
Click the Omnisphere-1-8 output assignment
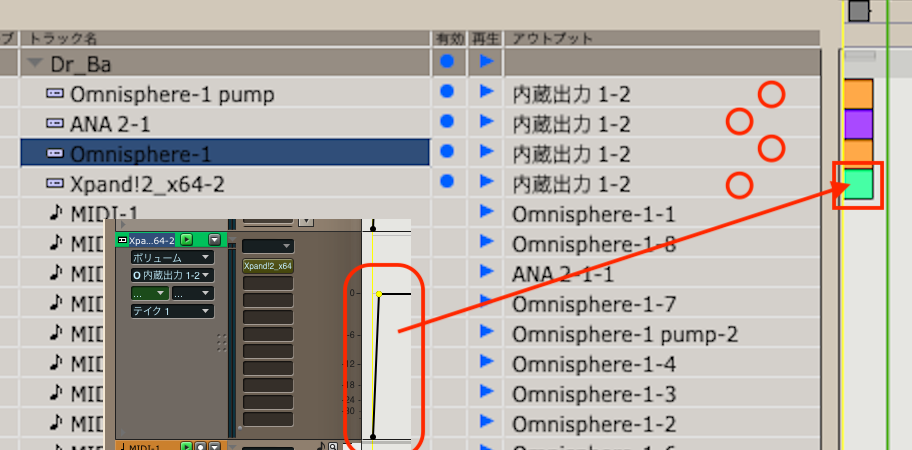[x=594, y=245]
